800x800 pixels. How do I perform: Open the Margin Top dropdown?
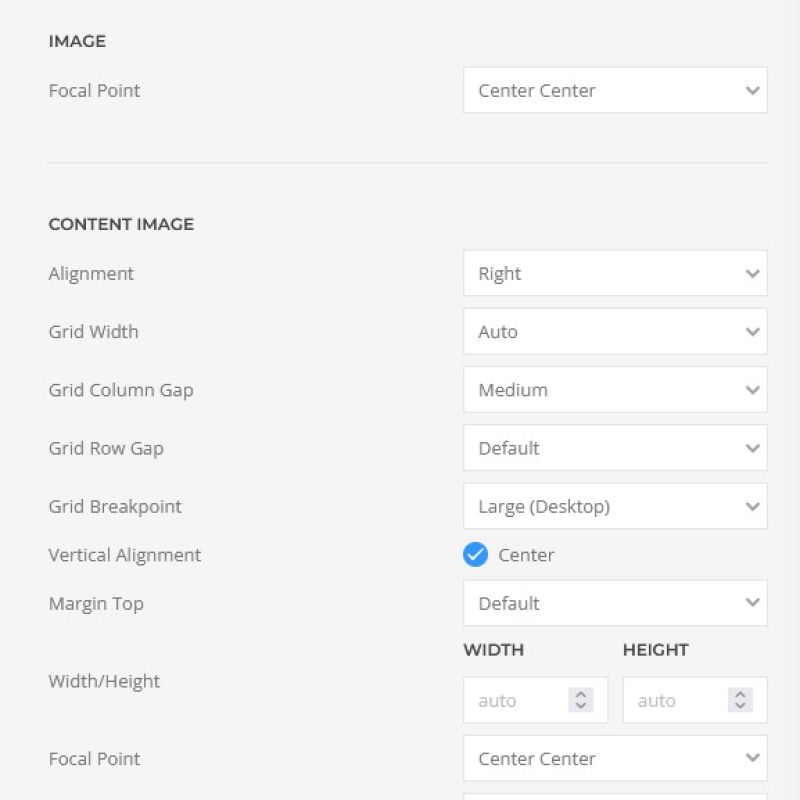pyautogui.click(x=615, y=603)
